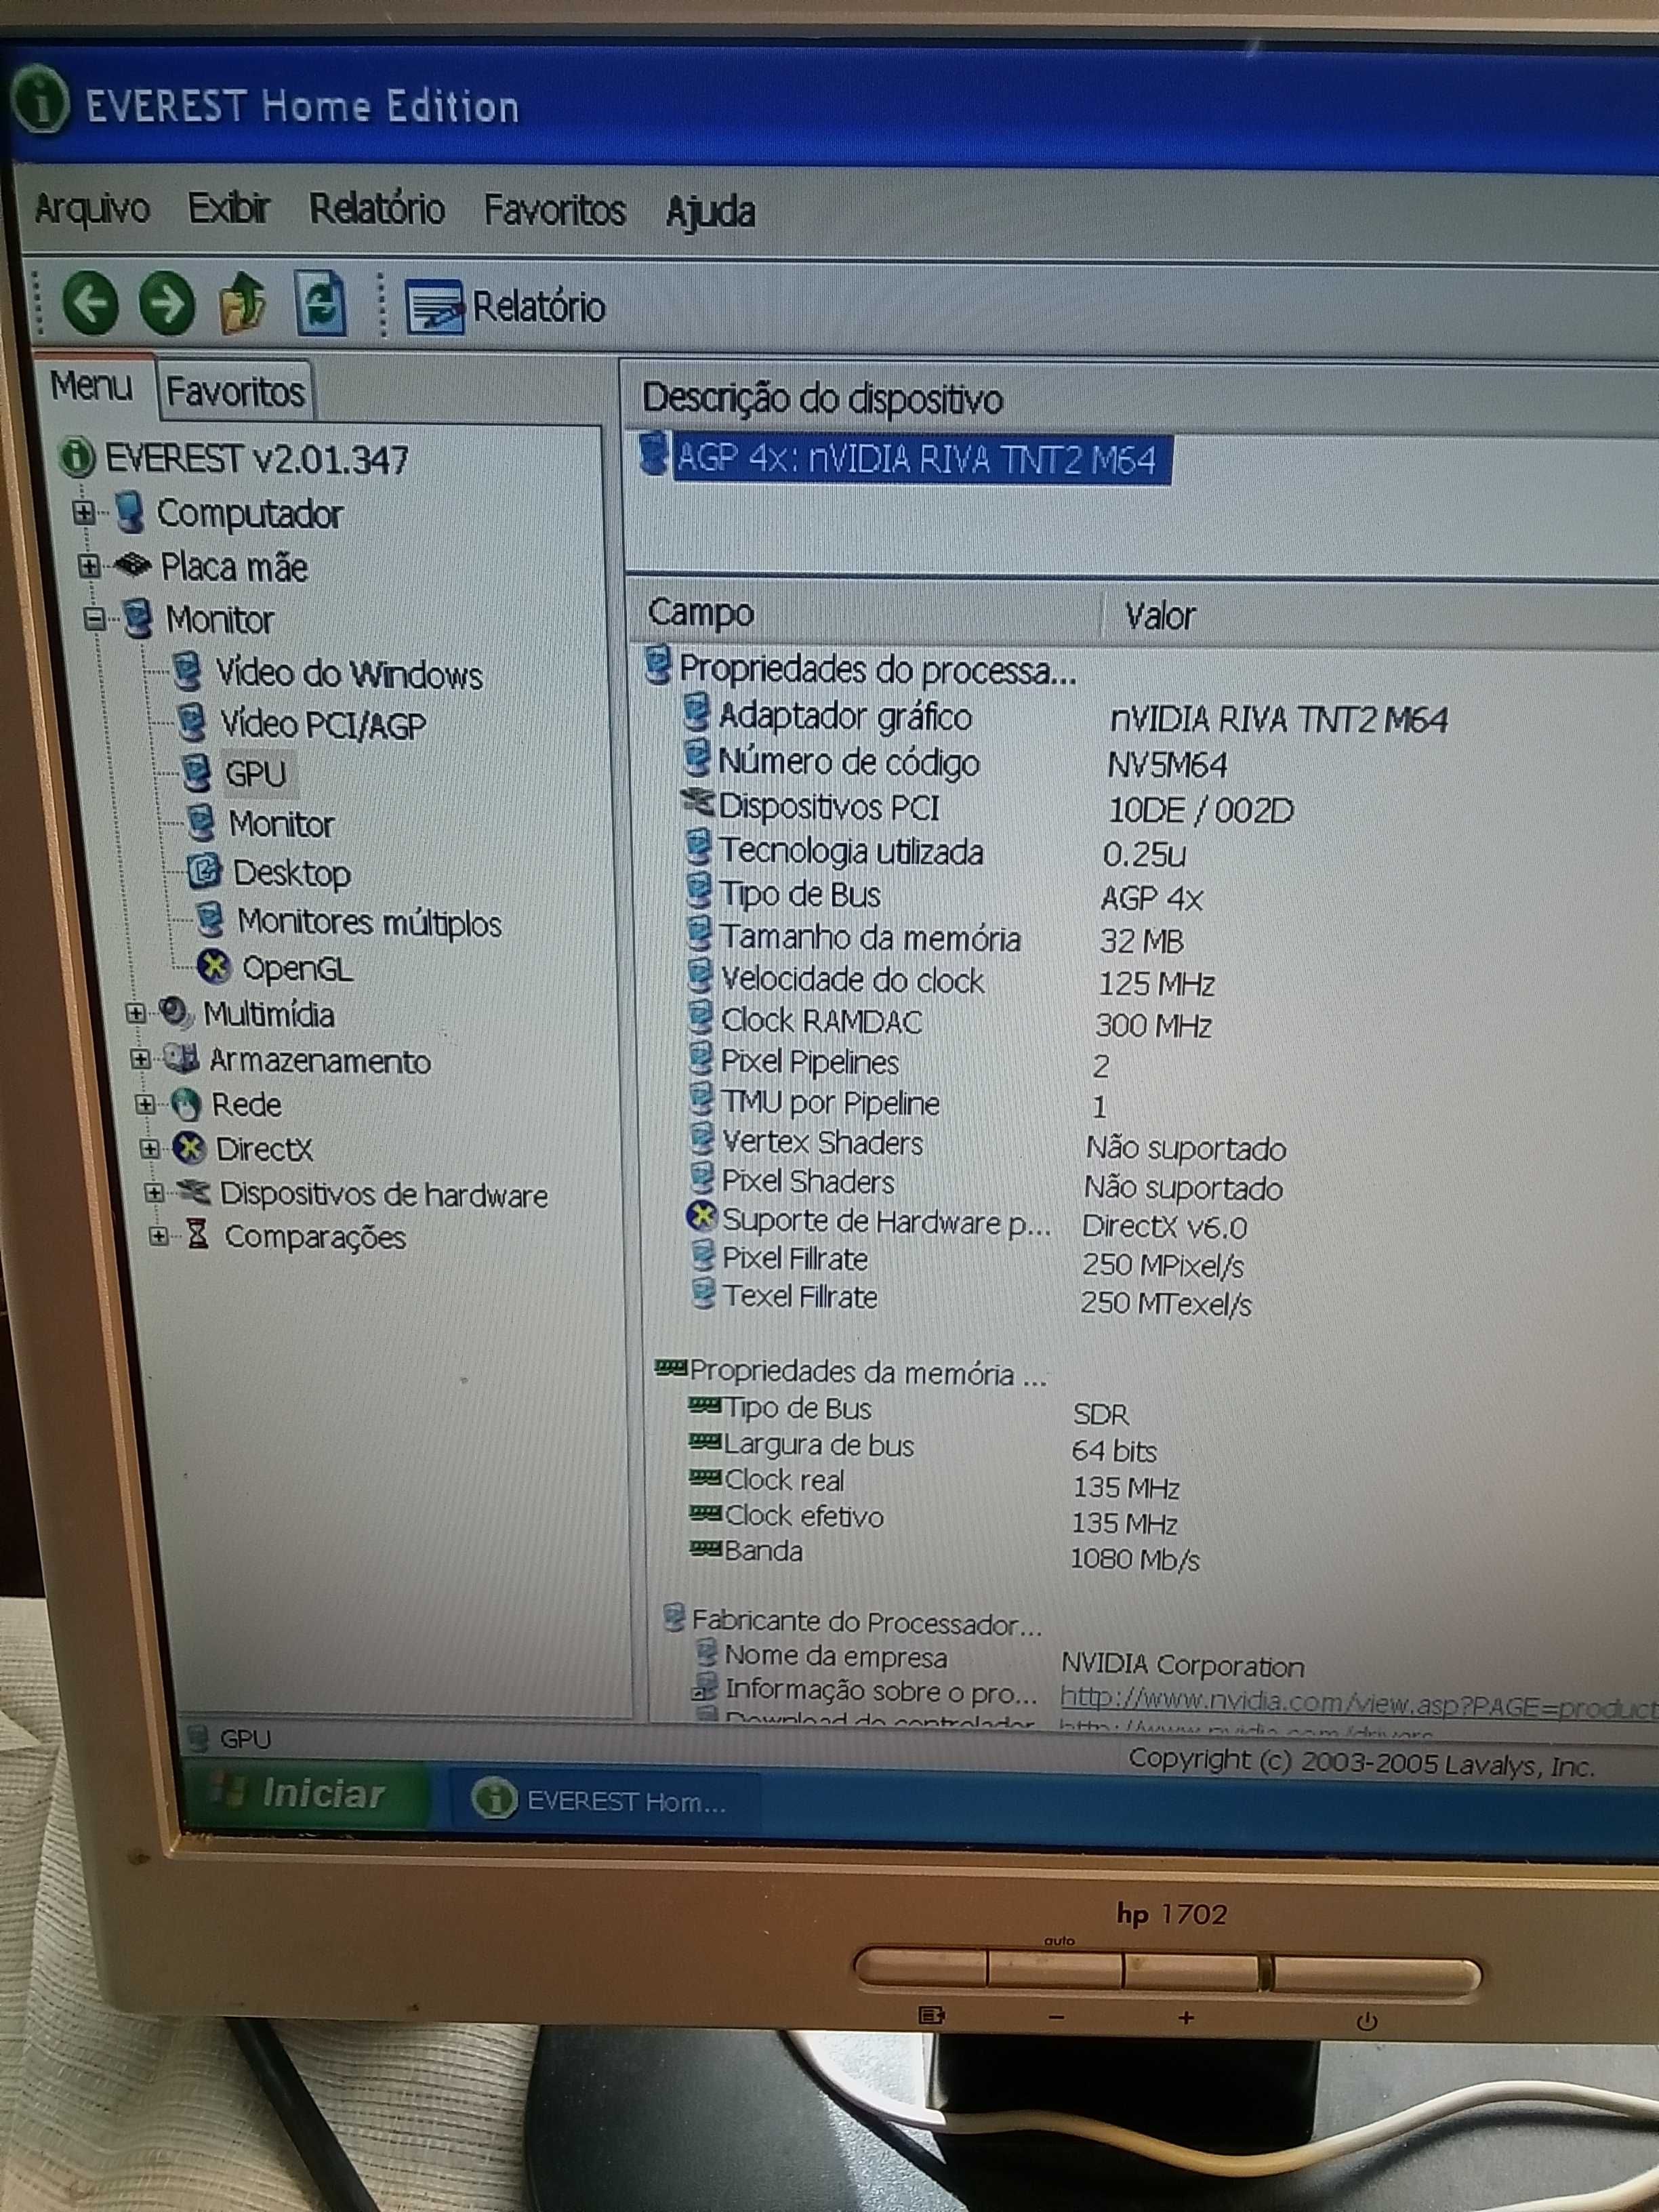Expand the Placa mãe tree node

coord(89,566)
